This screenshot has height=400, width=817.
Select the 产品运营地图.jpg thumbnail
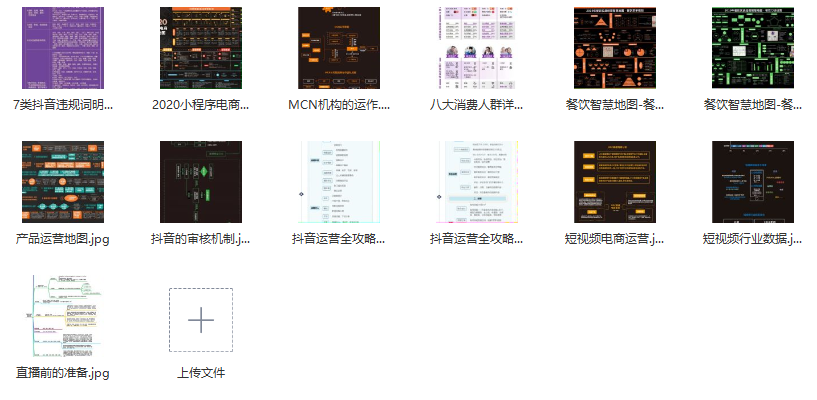(62, 182)
